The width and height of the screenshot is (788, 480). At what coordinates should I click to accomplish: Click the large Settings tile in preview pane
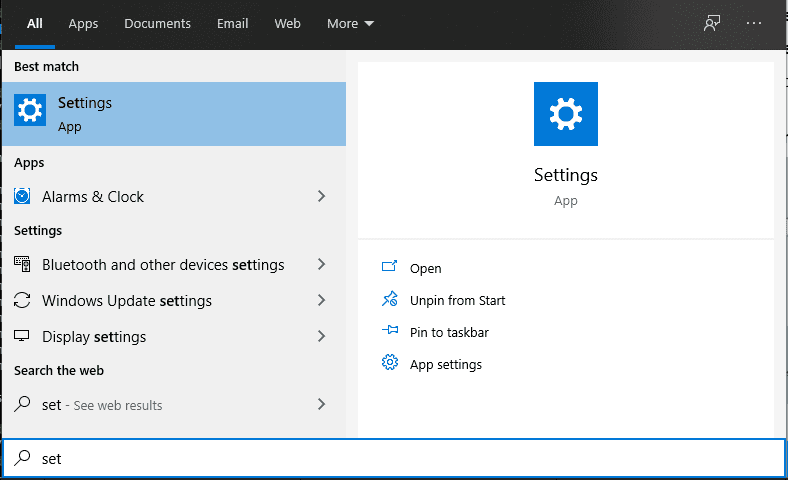pos(565,114)
